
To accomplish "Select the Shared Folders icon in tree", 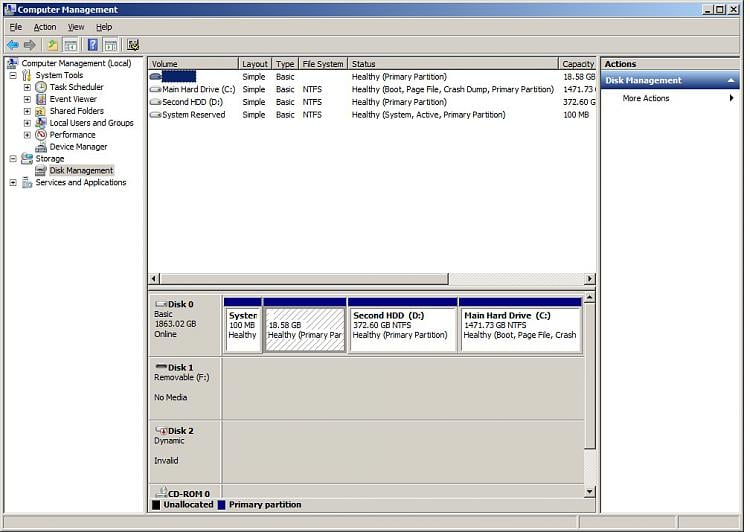I will pos(41,111).
